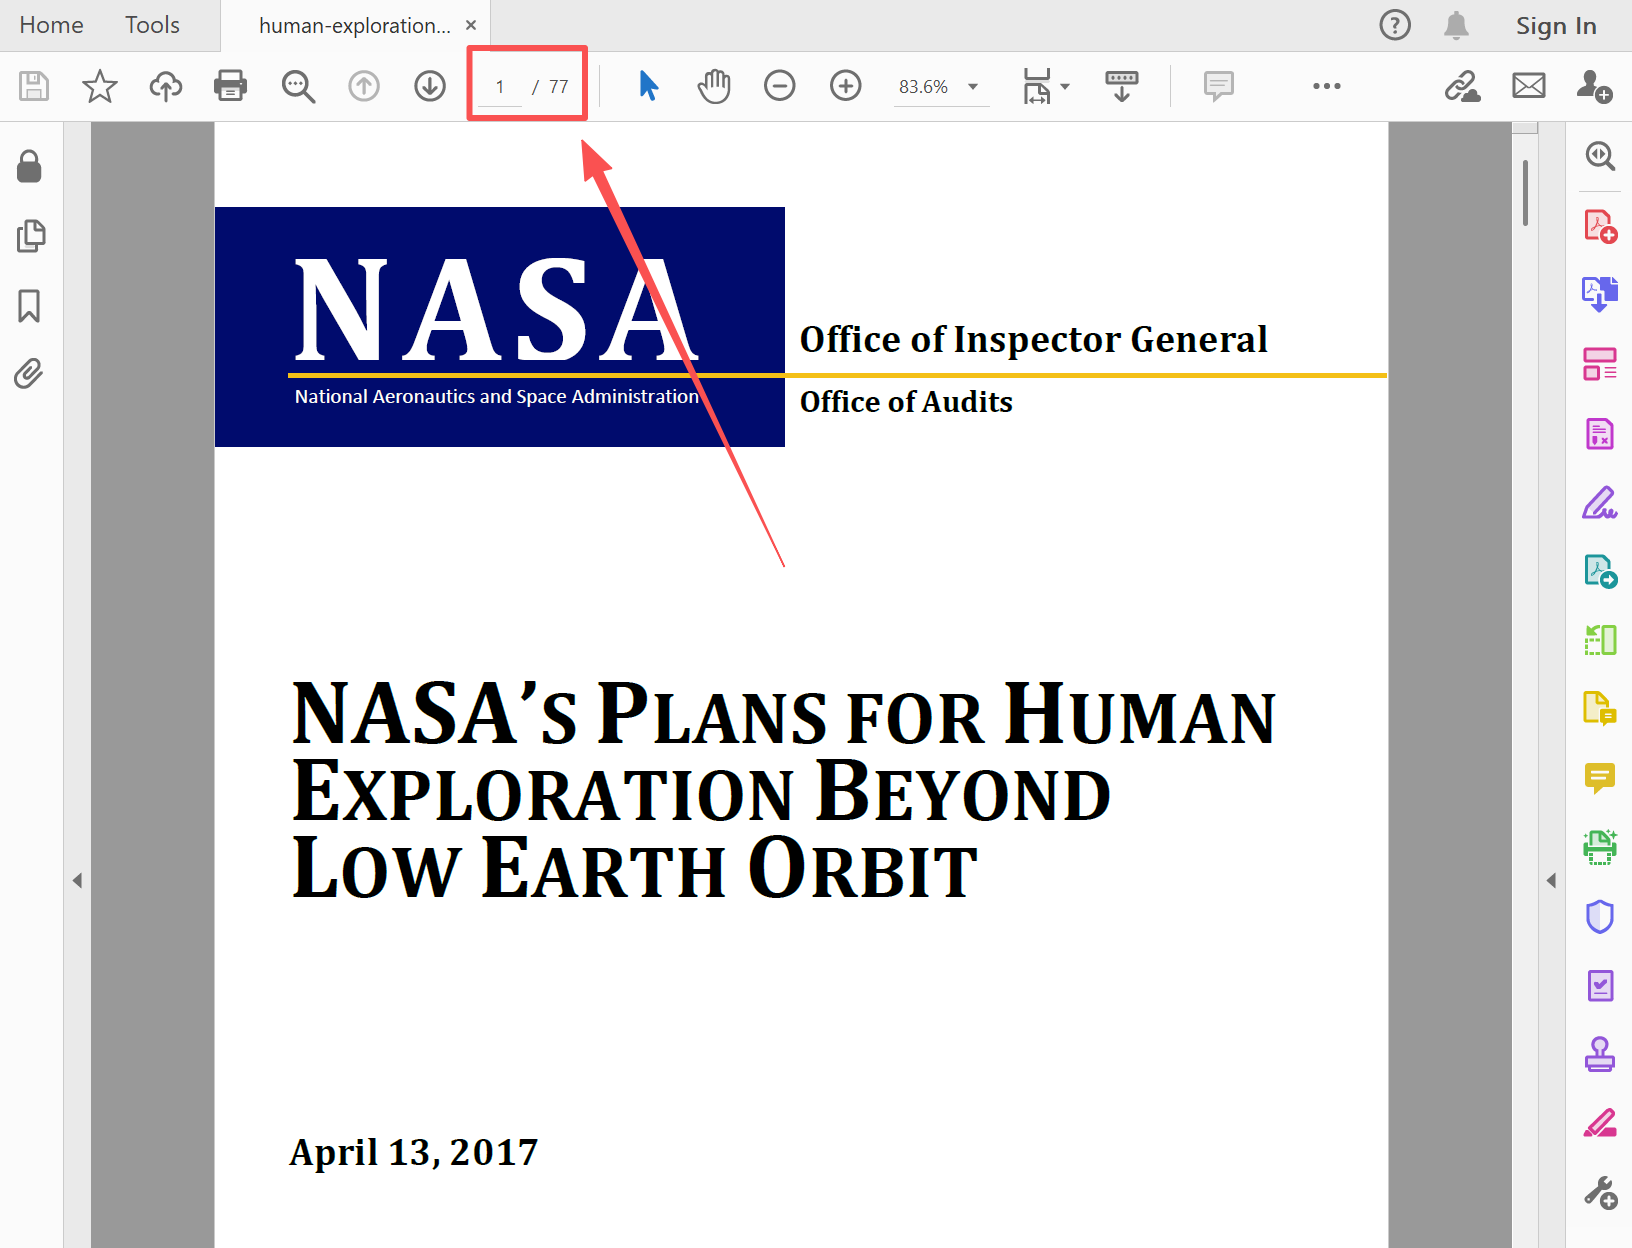Open the search tools magnifier in right pane

(1600, 156)
